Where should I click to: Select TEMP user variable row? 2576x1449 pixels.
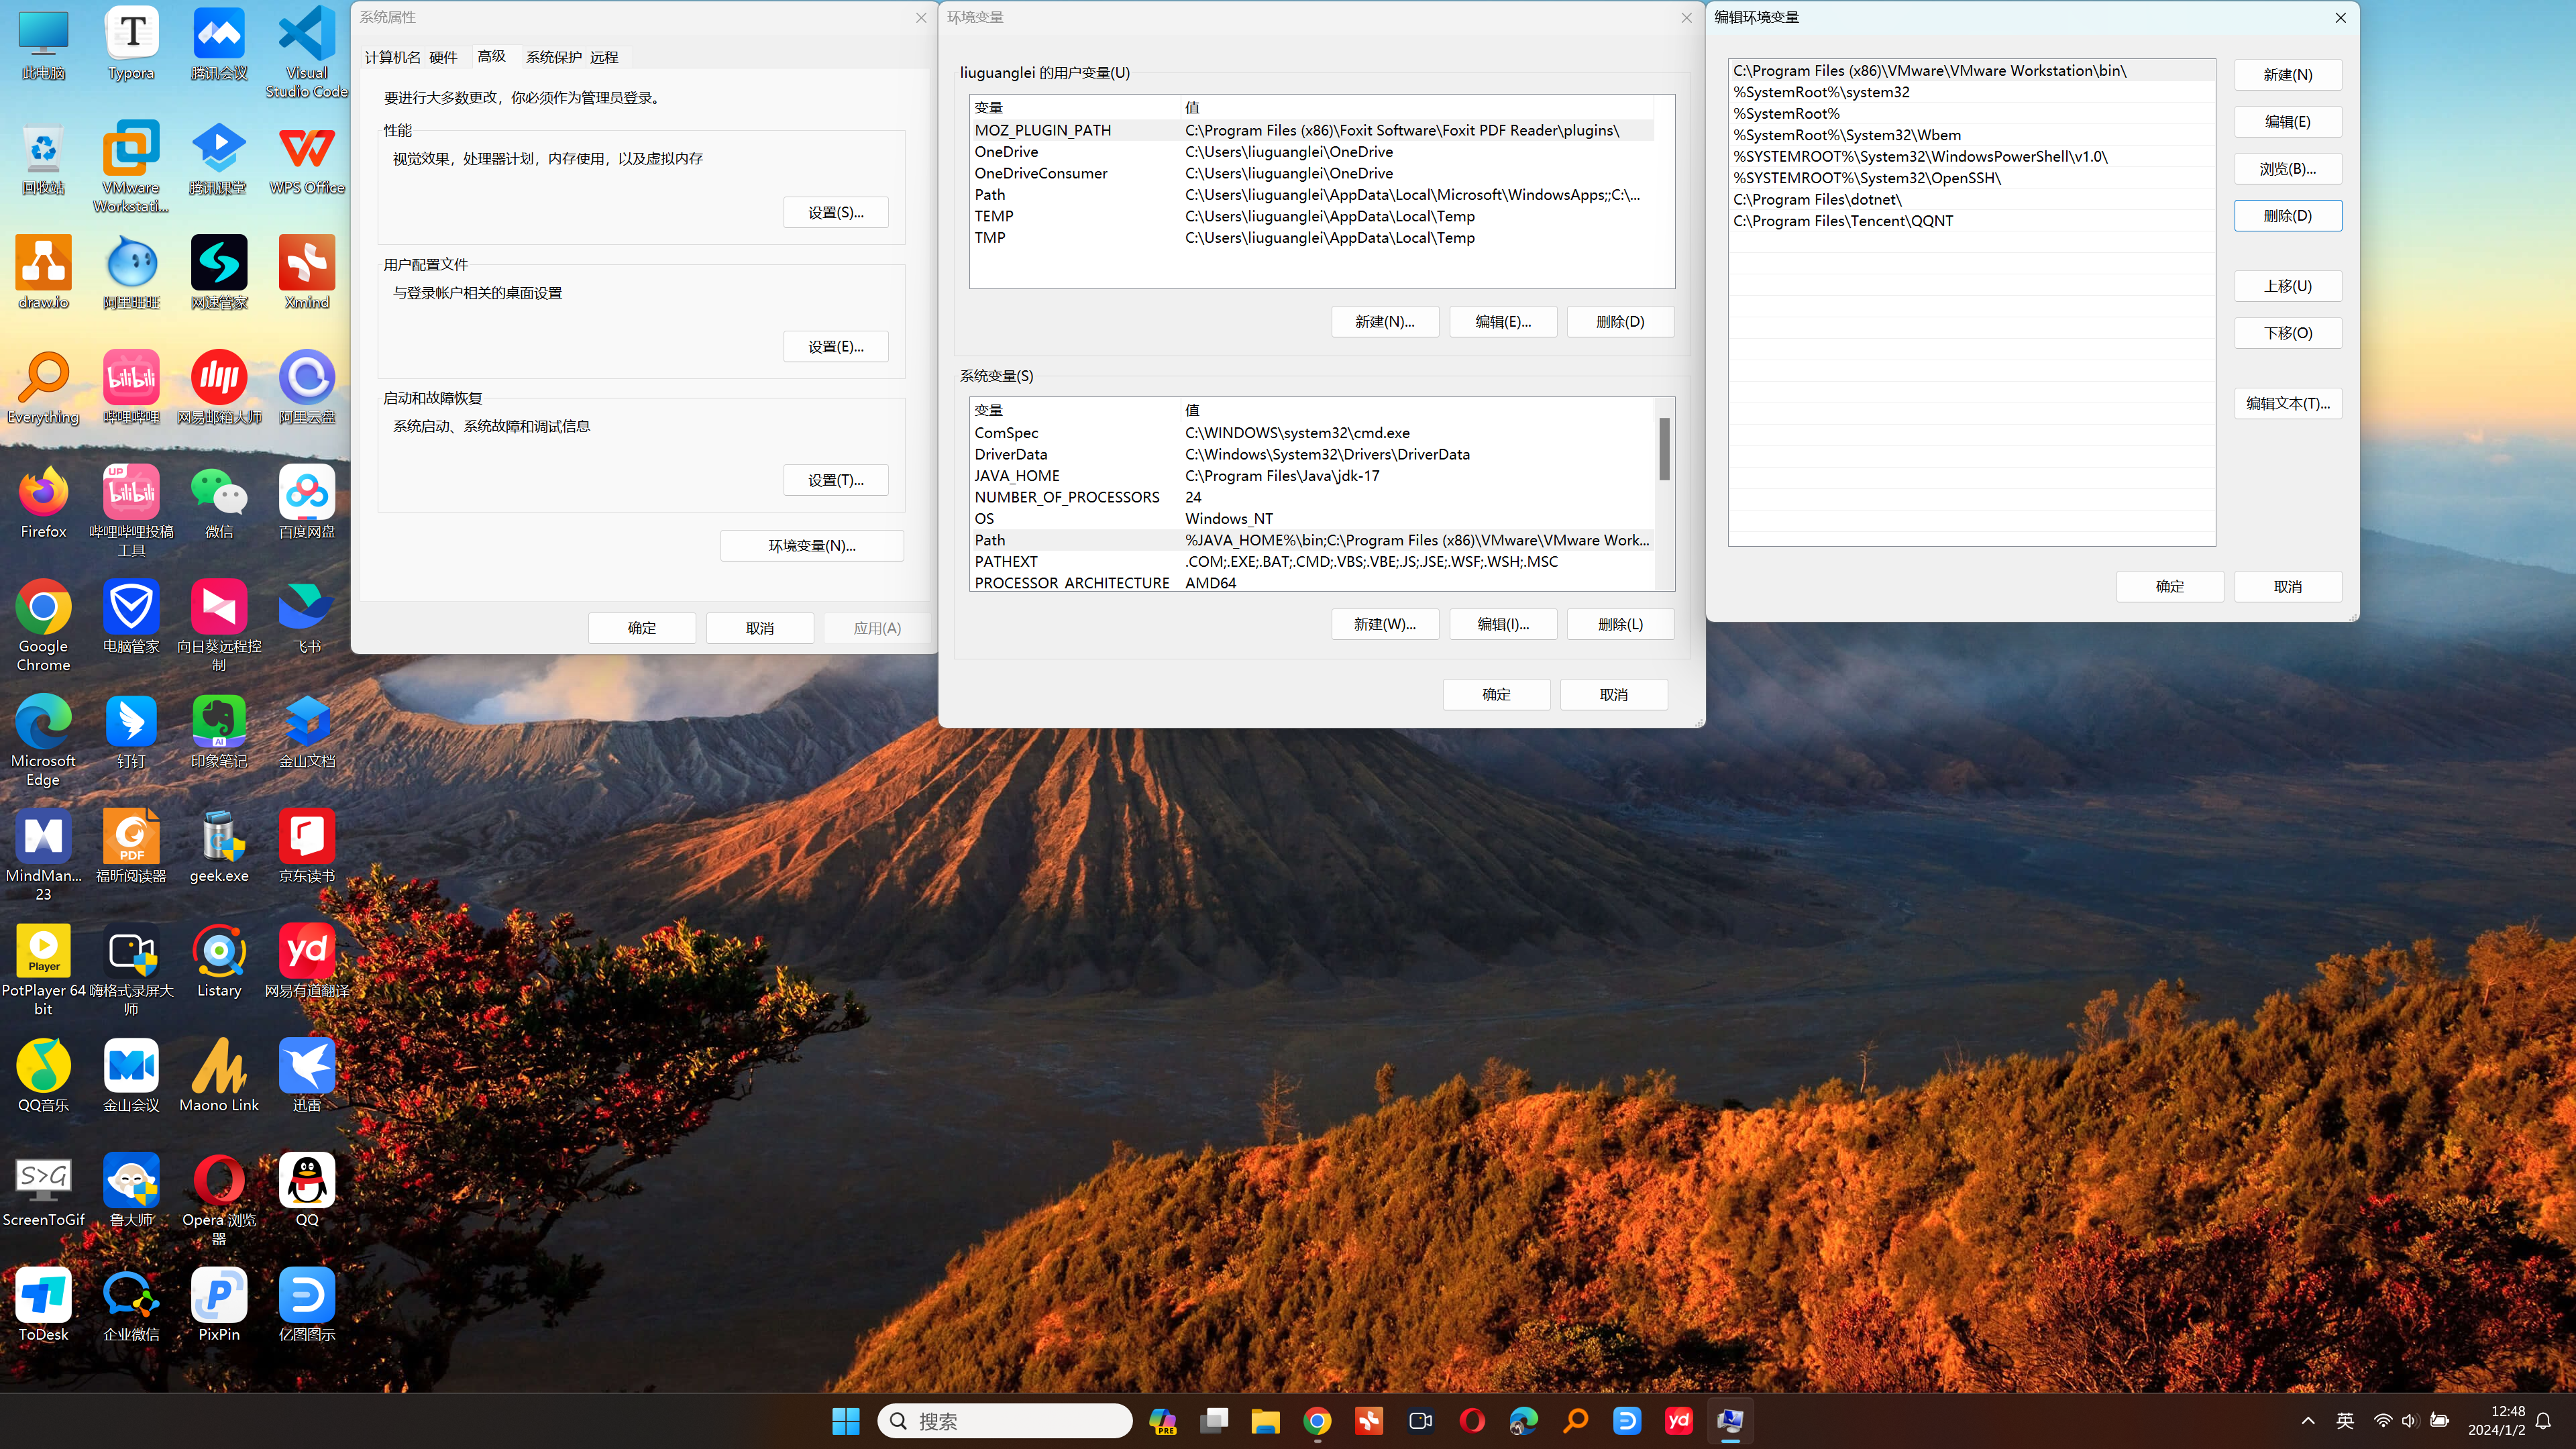(x=1311, y=216)
